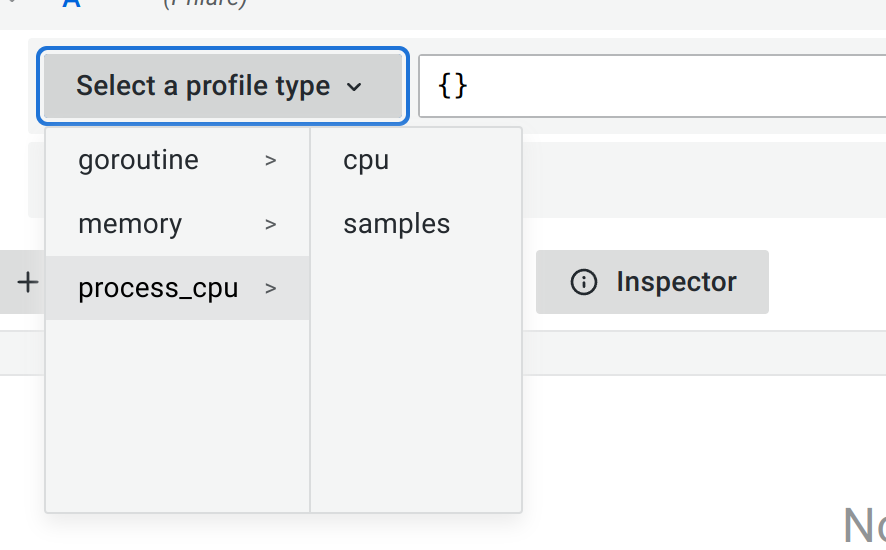
Task: Click the chevron on Select a profile type
Action: [354, 87]
